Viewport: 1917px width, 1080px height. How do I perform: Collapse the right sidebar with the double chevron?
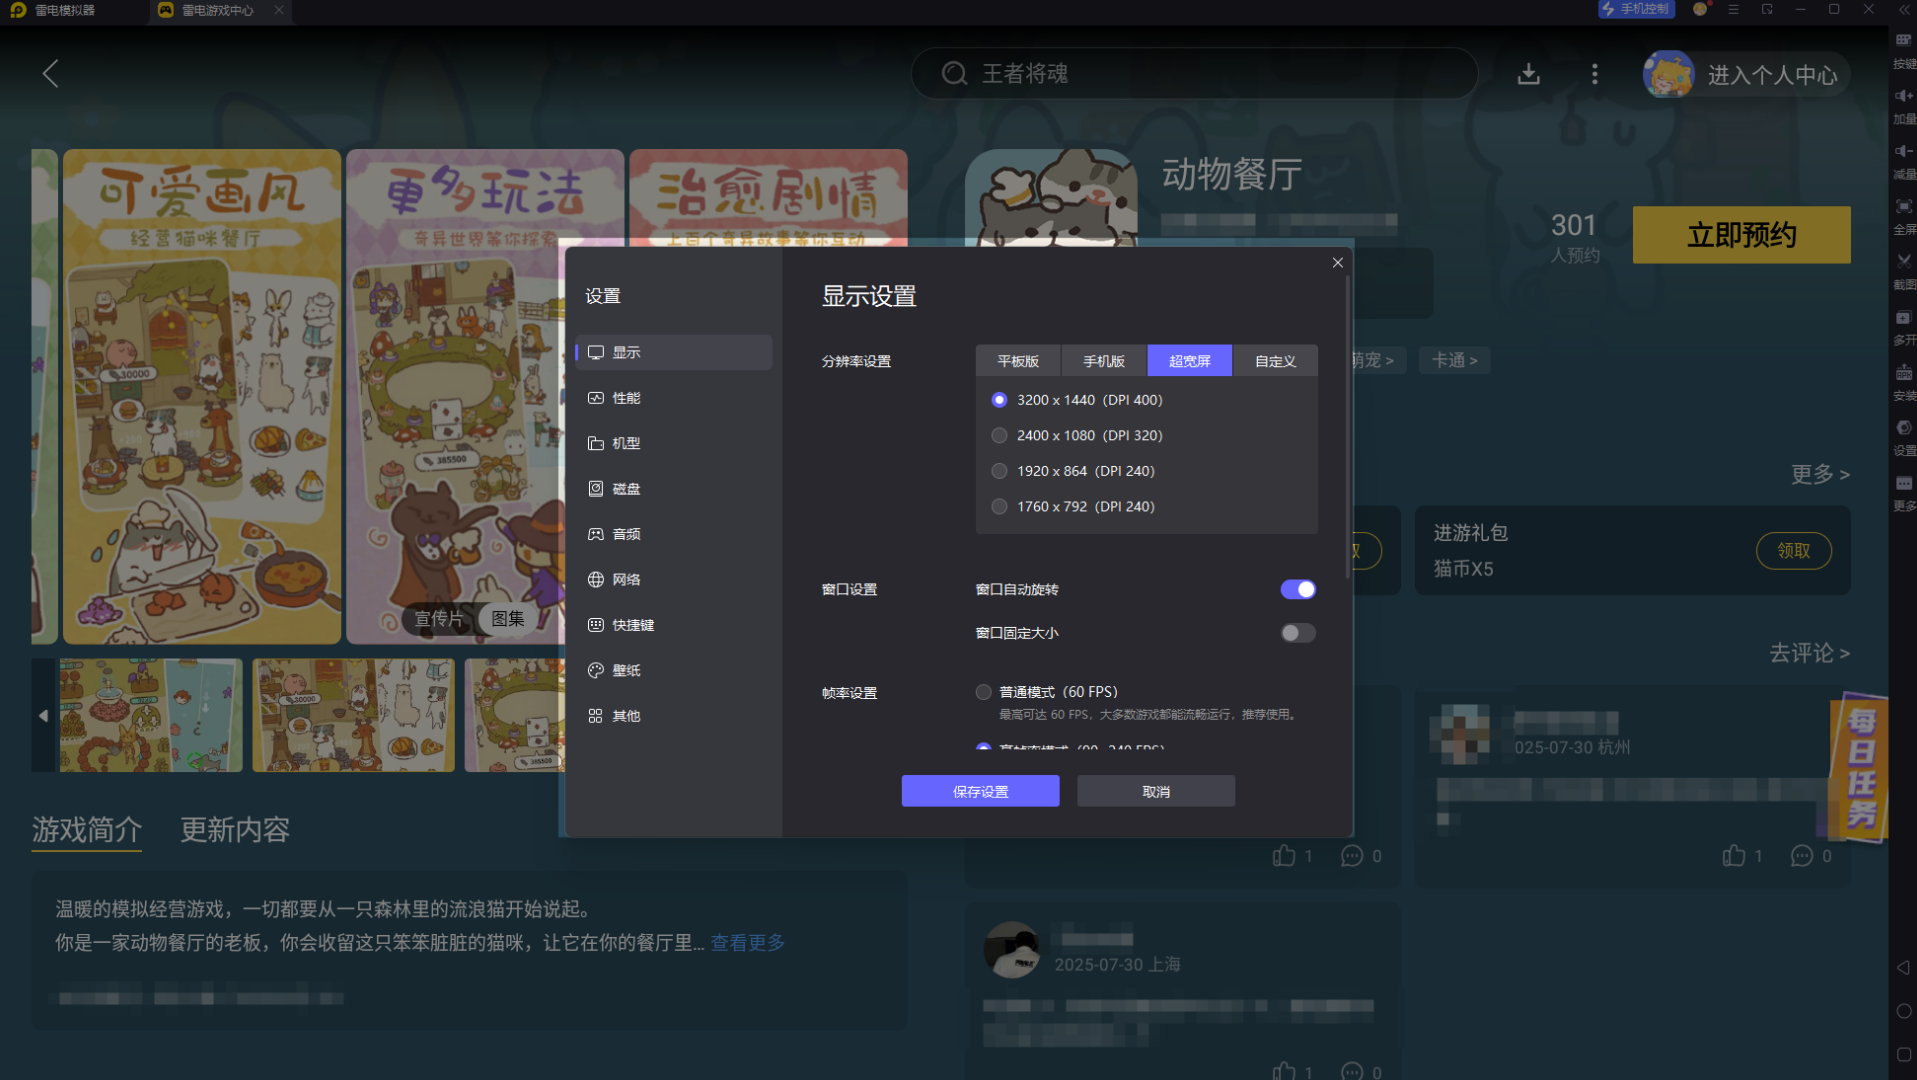pyautogui.click(x=1904, y=9)
